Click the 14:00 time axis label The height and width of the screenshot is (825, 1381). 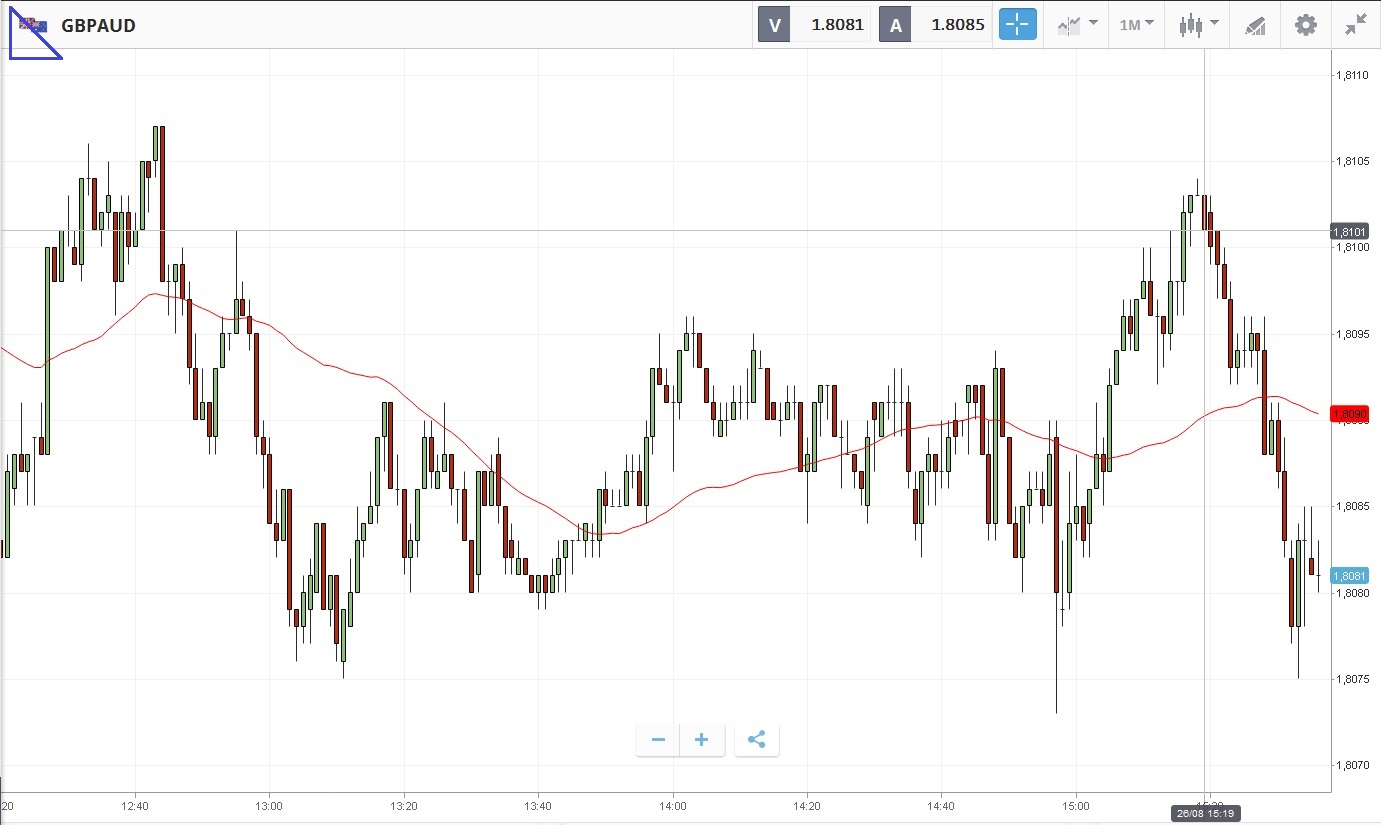tap(673, 805)
